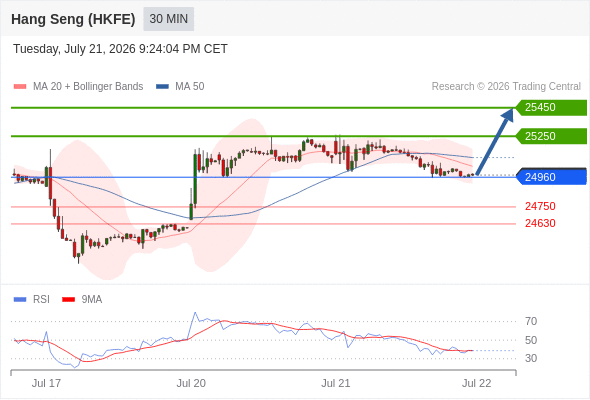Click the Jul 17 date axis label
This screenshot has height=400, width=590.
click(46, 383)
